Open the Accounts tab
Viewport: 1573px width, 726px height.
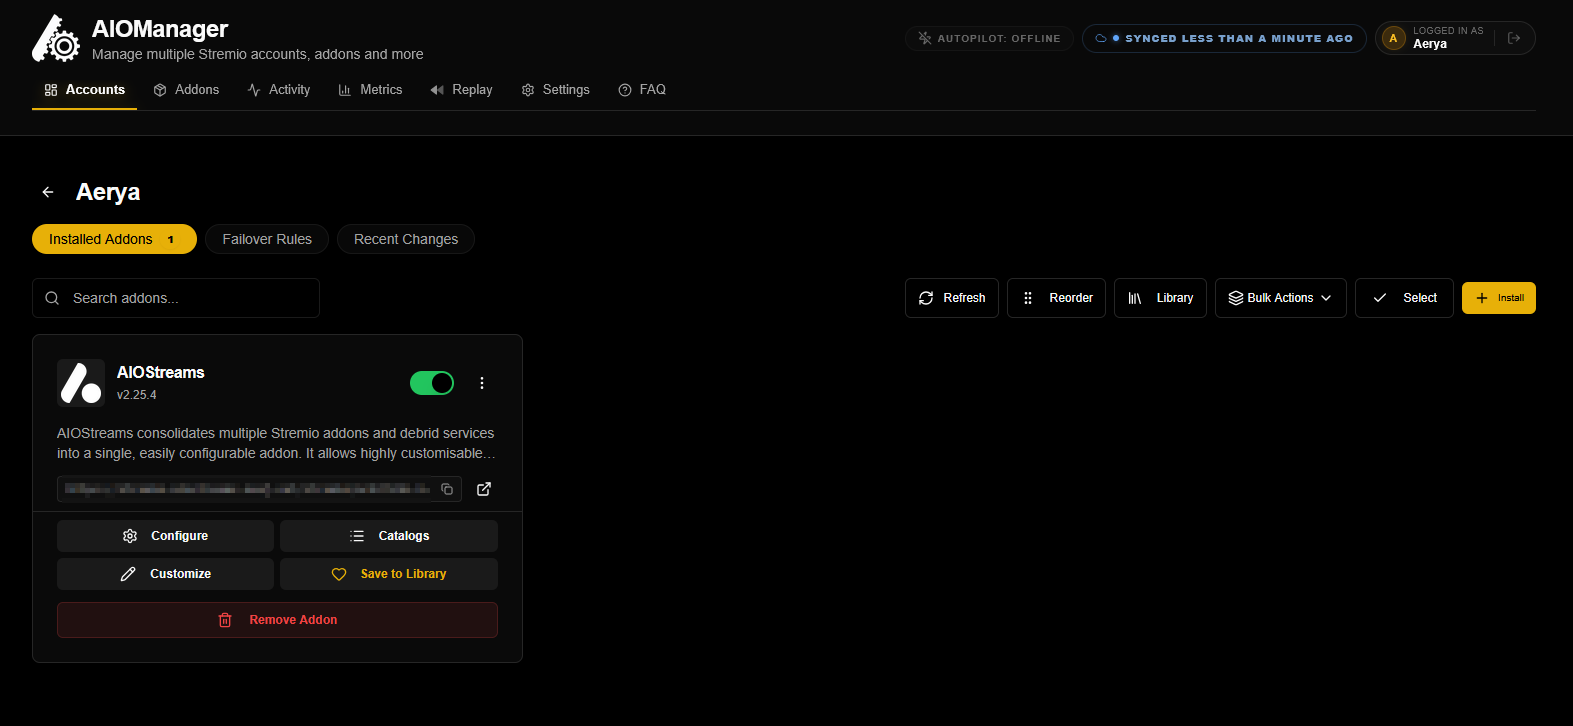click(85, 90)
